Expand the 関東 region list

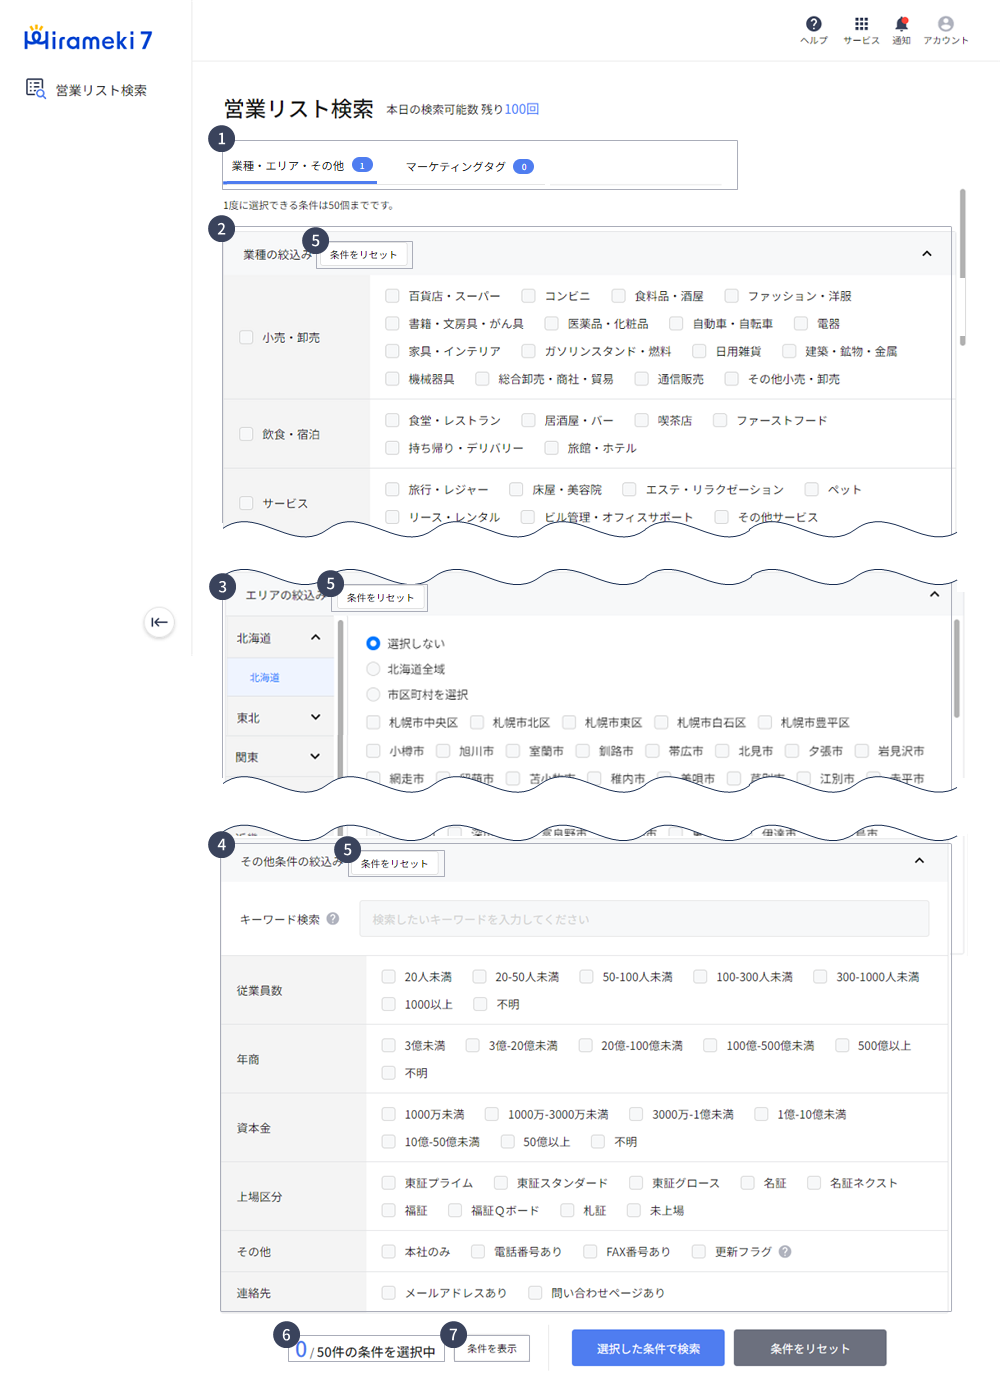click(x=315, y=757)
